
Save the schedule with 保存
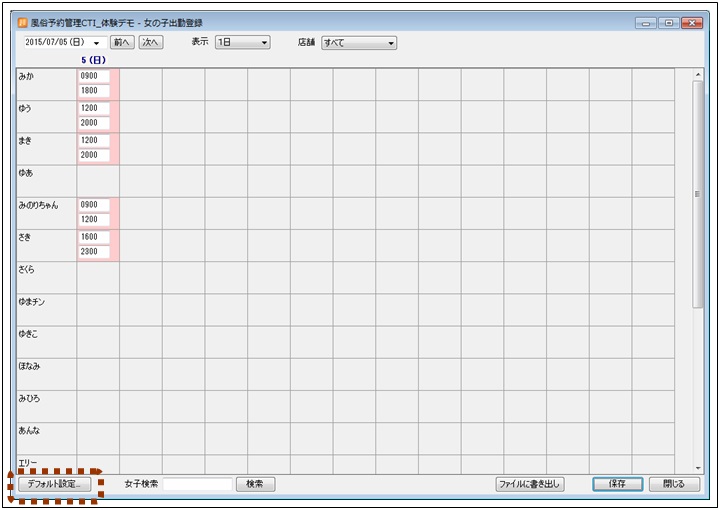616,484
